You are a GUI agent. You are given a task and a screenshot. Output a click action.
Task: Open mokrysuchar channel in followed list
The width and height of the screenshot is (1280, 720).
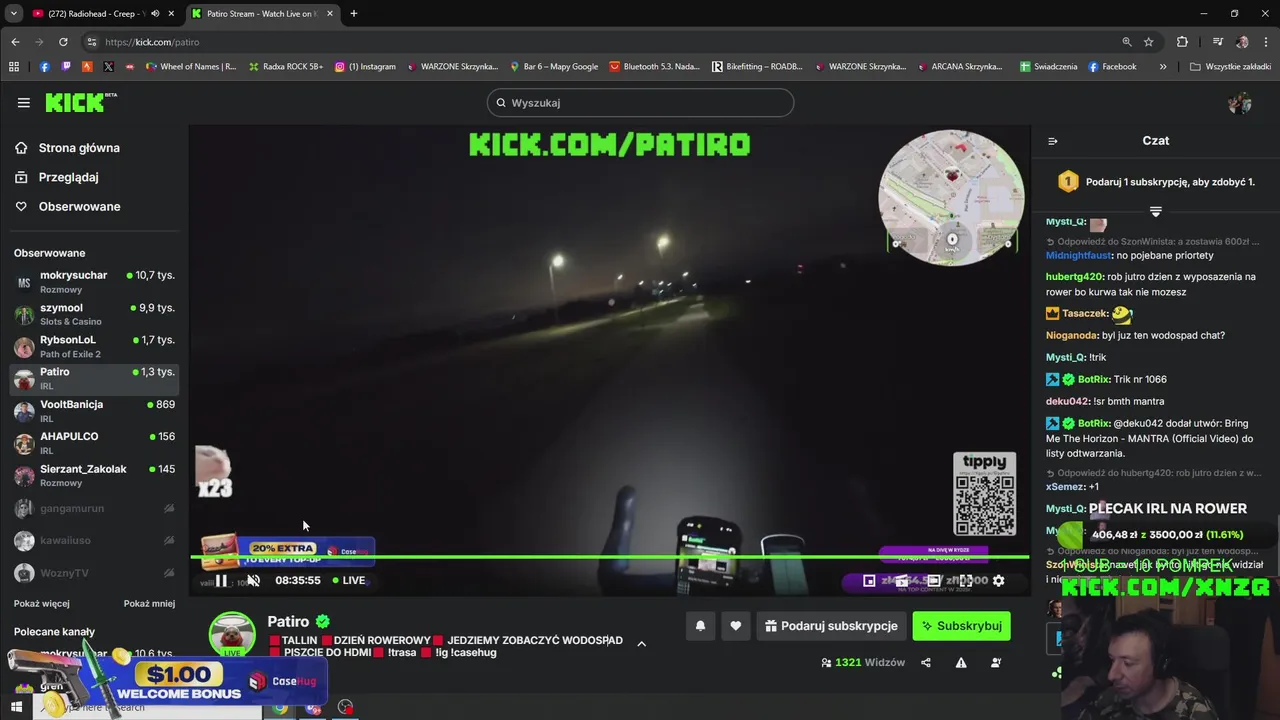94,282
